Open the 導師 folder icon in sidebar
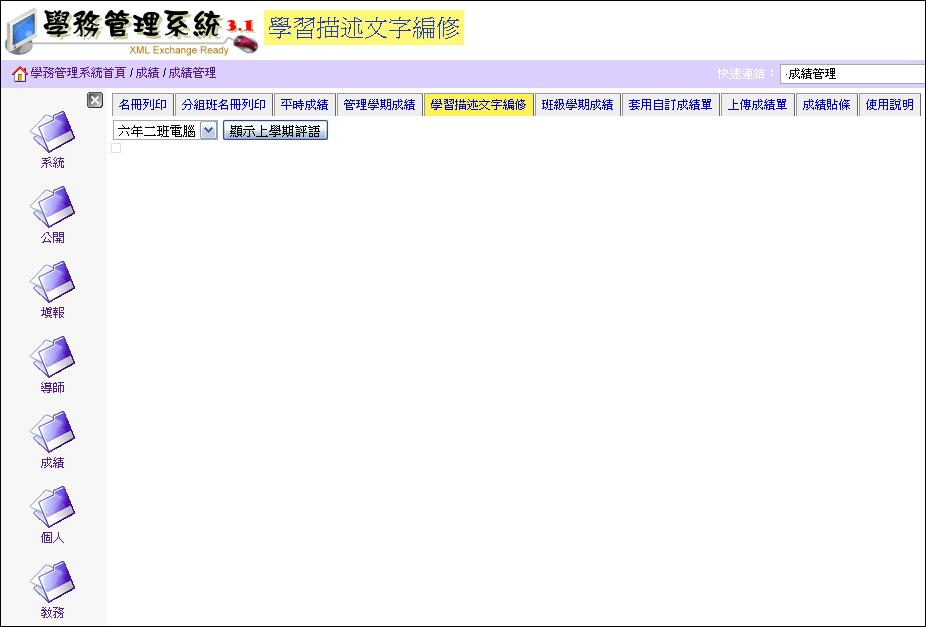 coord(53,356)
